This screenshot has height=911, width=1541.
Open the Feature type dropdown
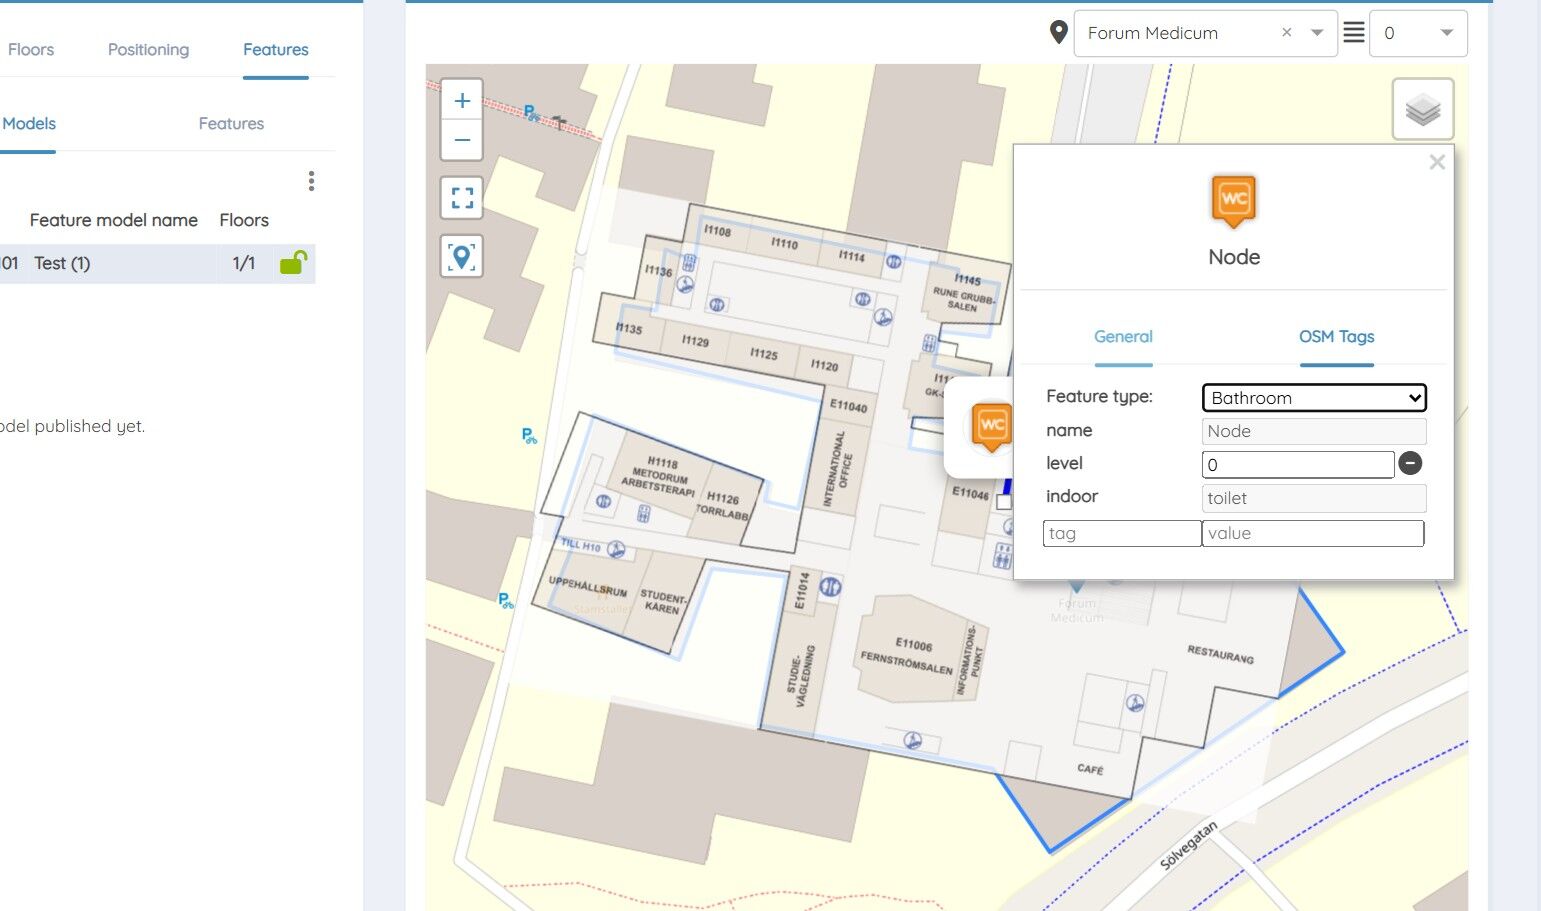(x=1314, y=397)
